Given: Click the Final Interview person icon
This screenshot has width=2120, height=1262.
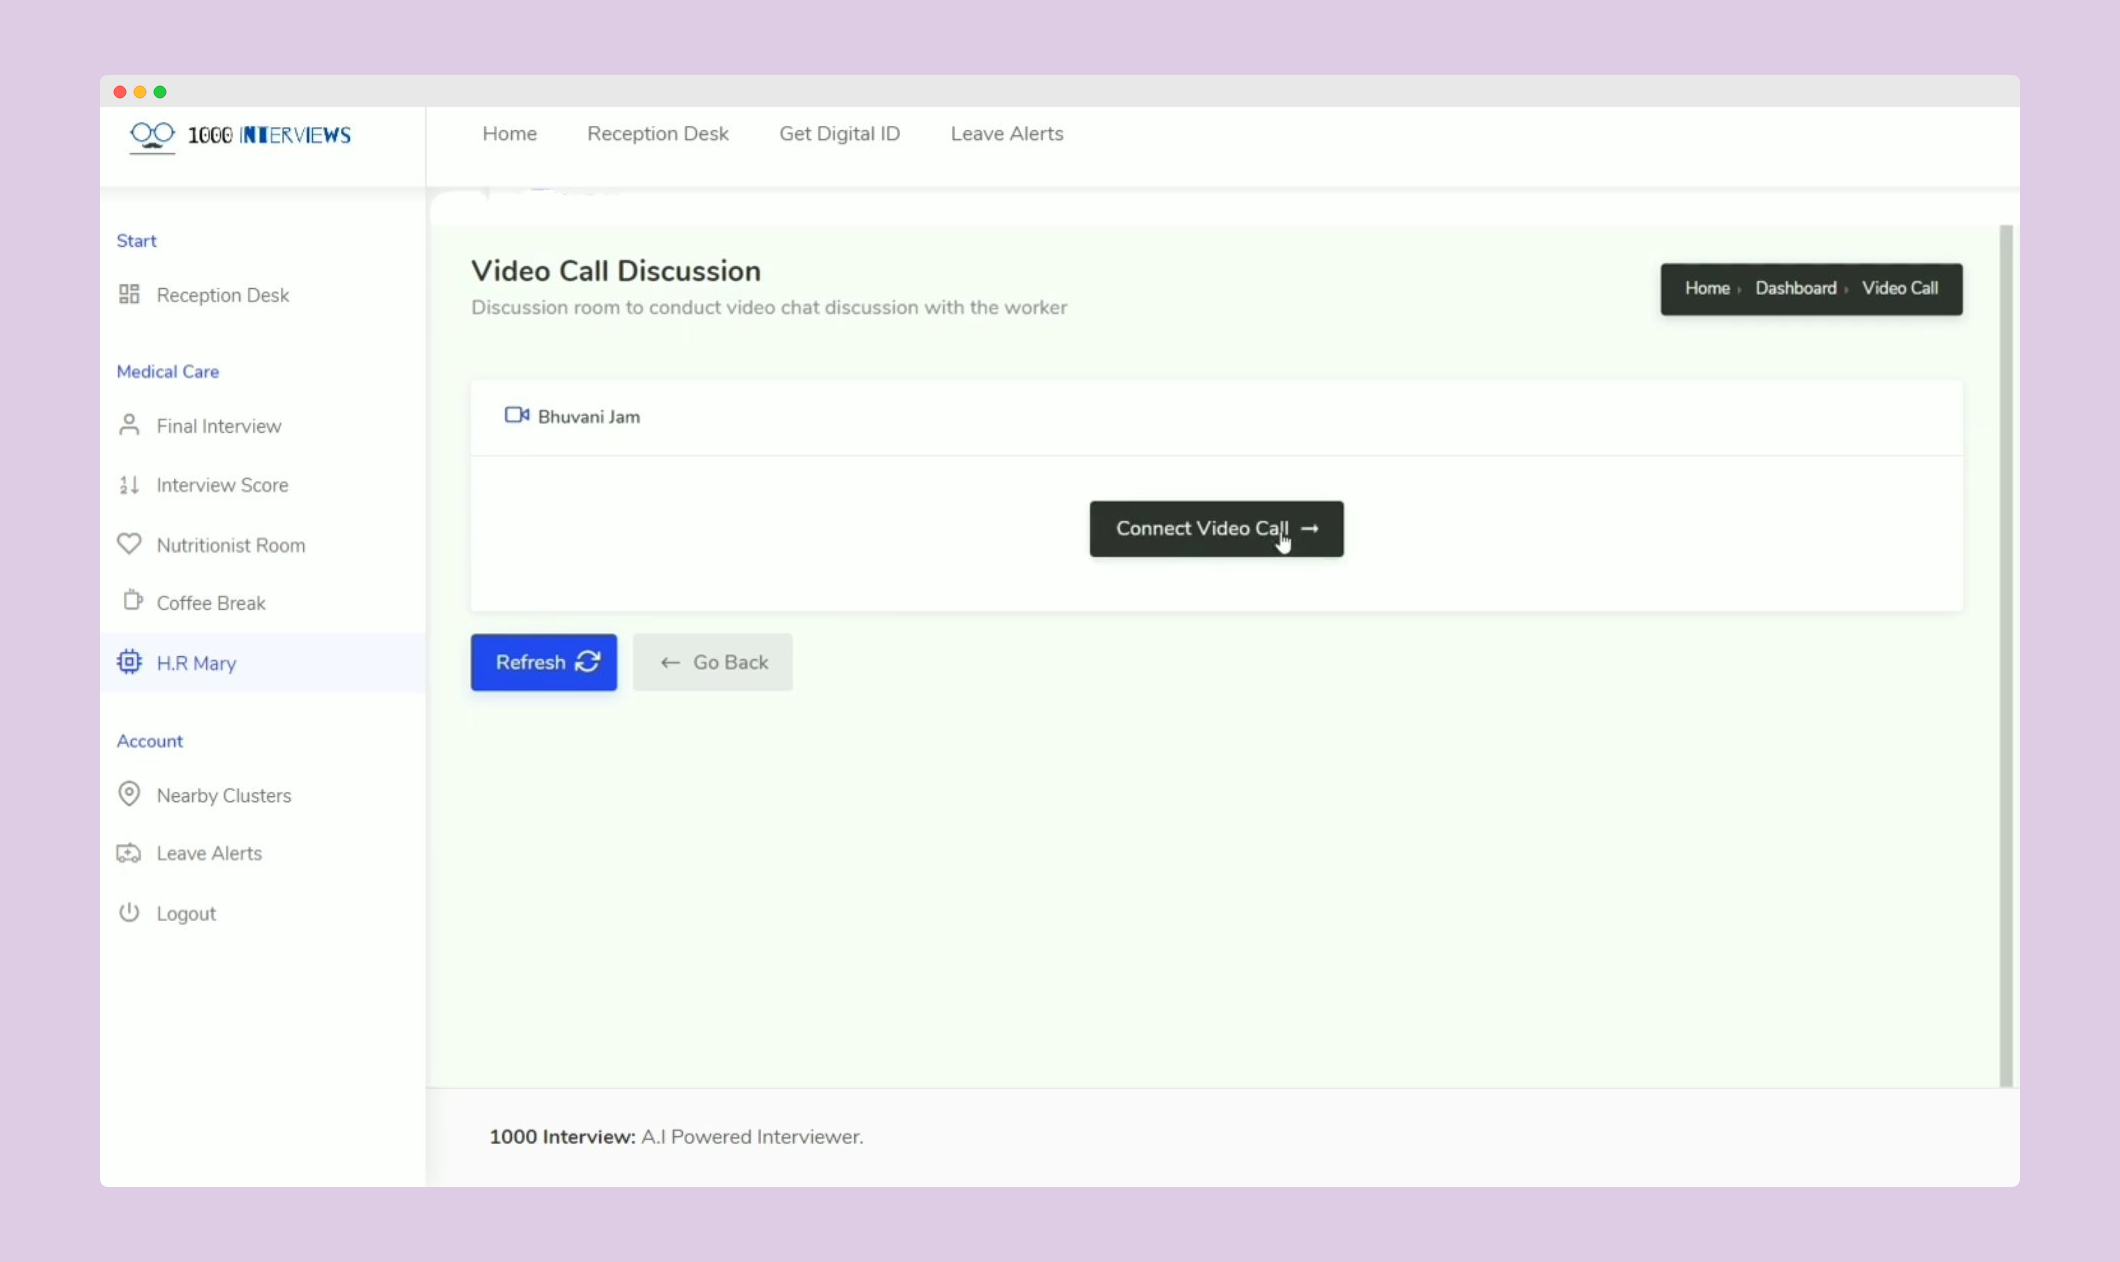Looking at the screenshot, I should (129, 425).
